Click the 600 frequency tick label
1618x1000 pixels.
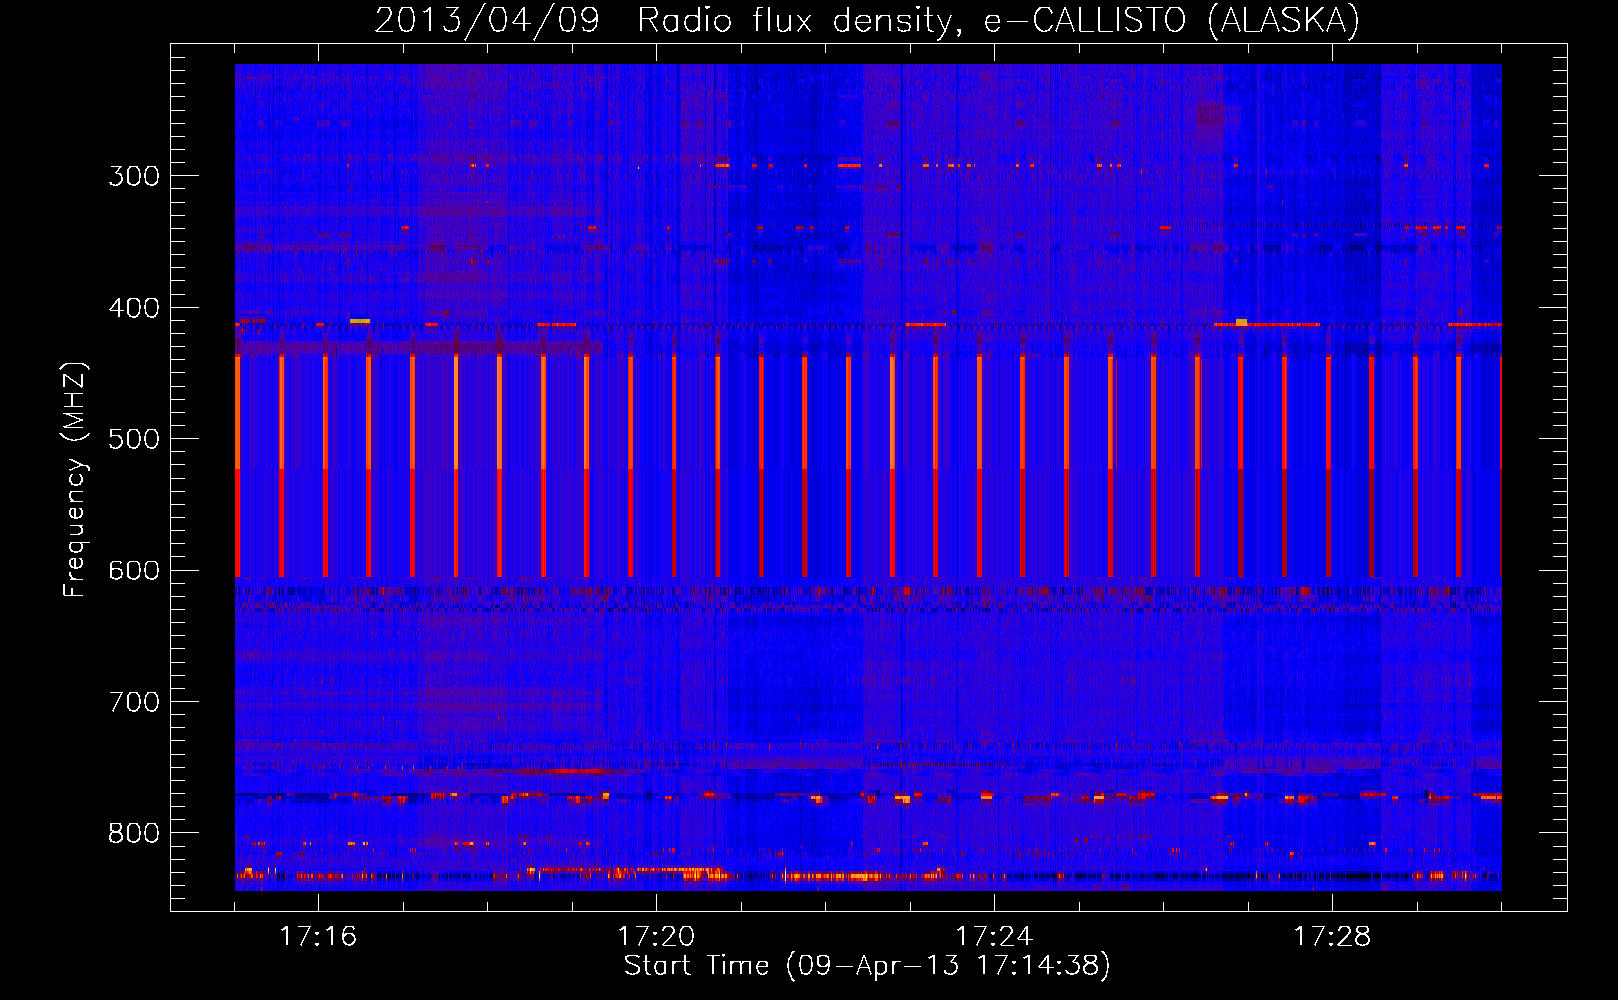[x=134, y=571]
